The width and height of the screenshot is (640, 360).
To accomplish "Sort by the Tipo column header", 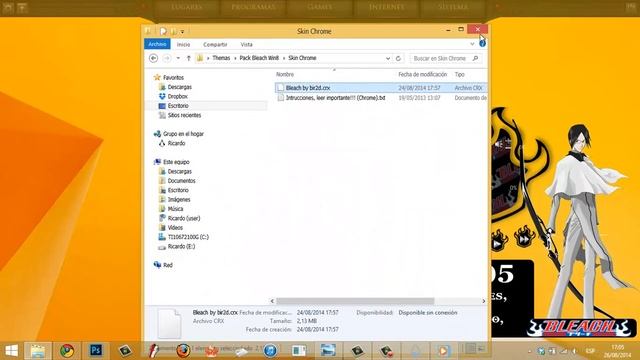I will click(460, 74).
